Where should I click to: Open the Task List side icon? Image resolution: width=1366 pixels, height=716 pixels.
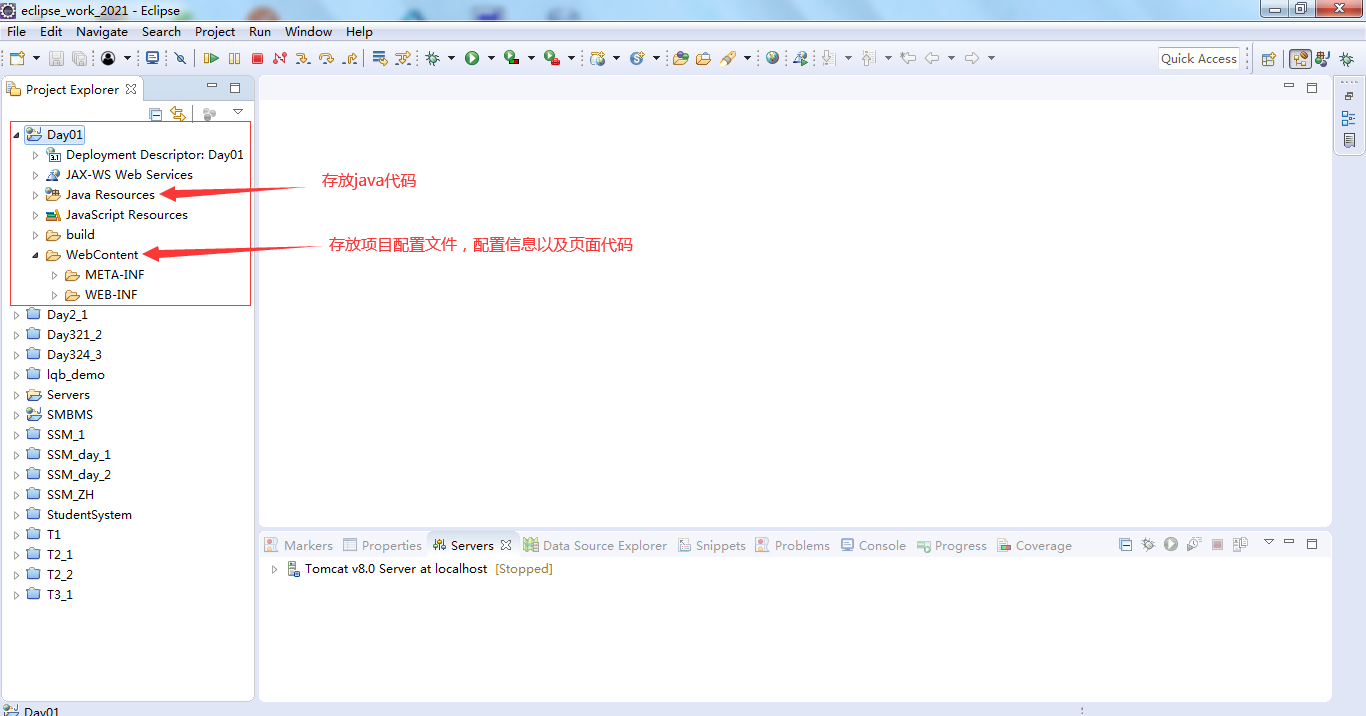click(1349, 140)
